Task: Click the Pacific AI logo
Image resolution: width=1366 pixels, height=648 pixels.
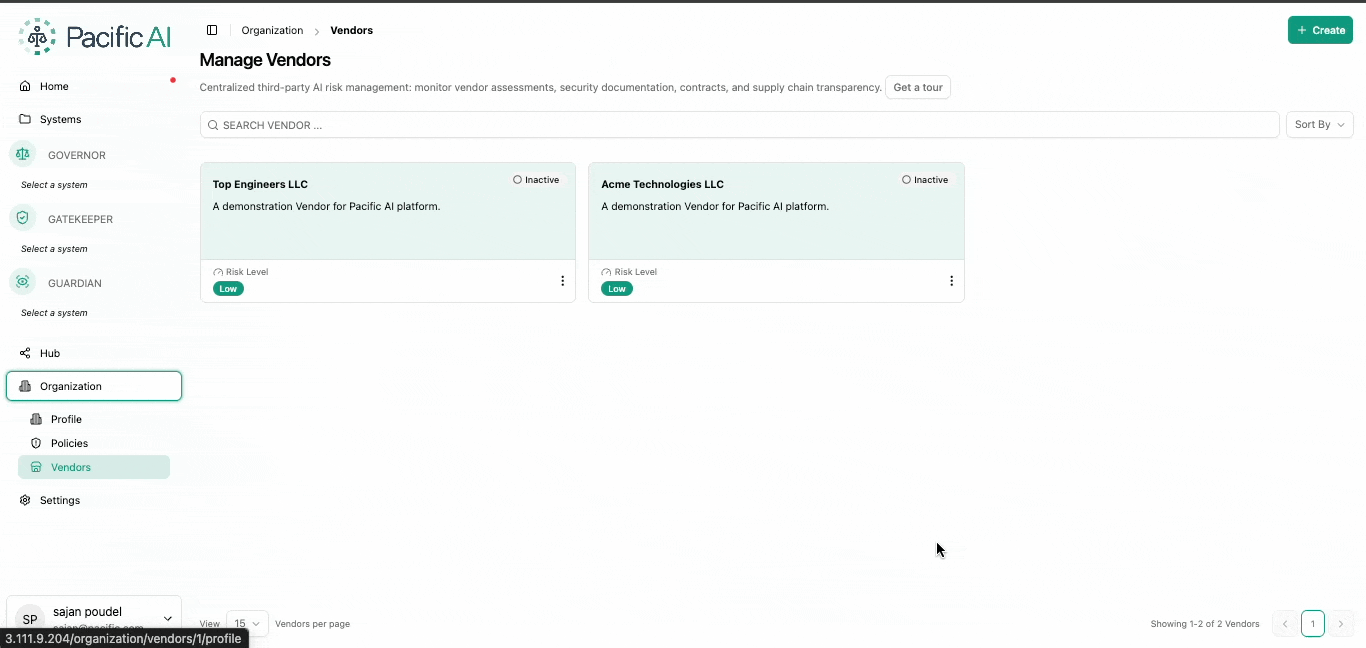Action: [94, 37]
